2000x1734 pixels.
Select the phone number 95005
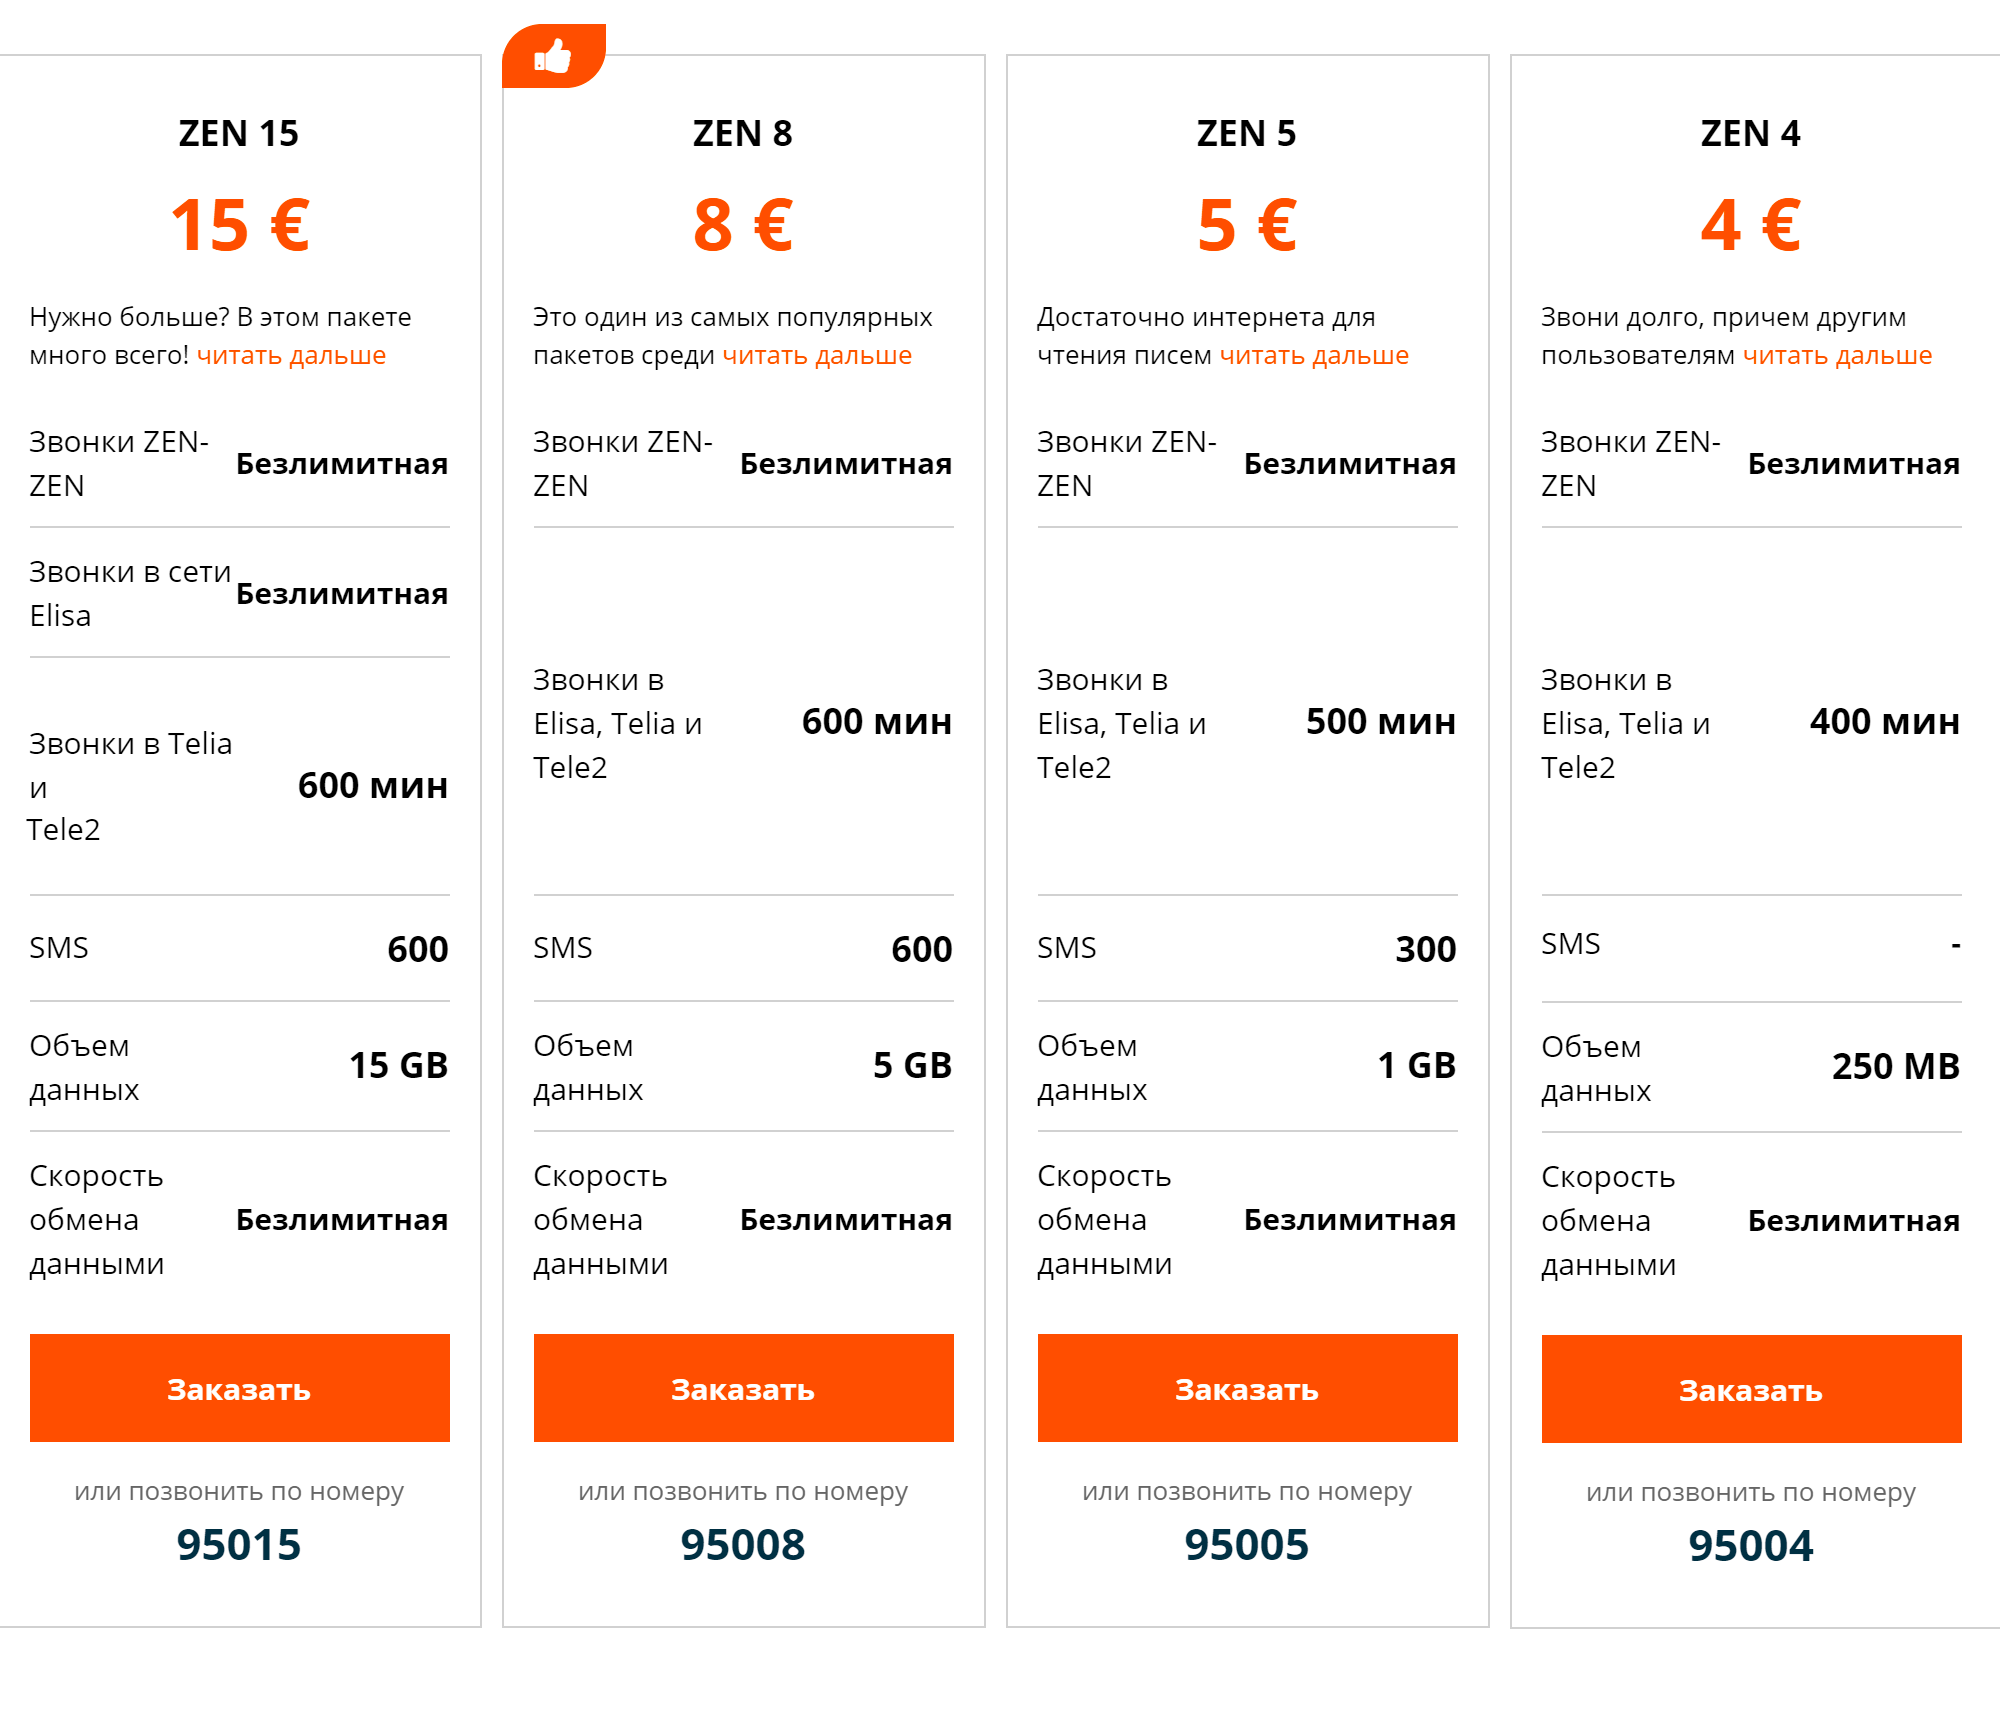pos(1247,1545)
